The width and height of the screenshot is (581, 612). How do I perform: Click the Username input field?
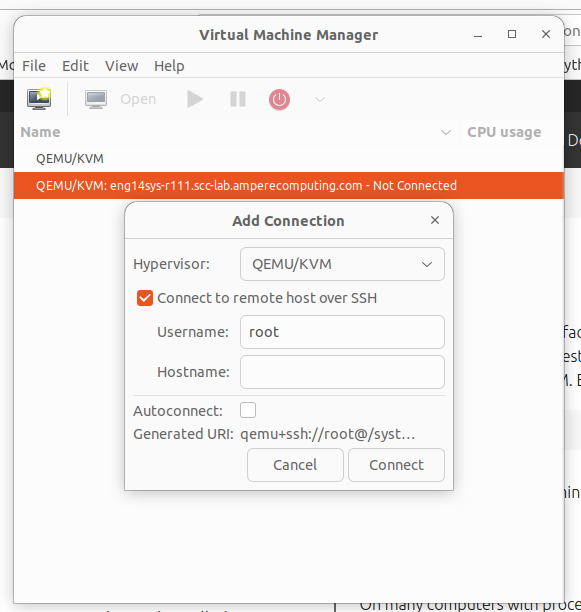(x=342, y=332)
